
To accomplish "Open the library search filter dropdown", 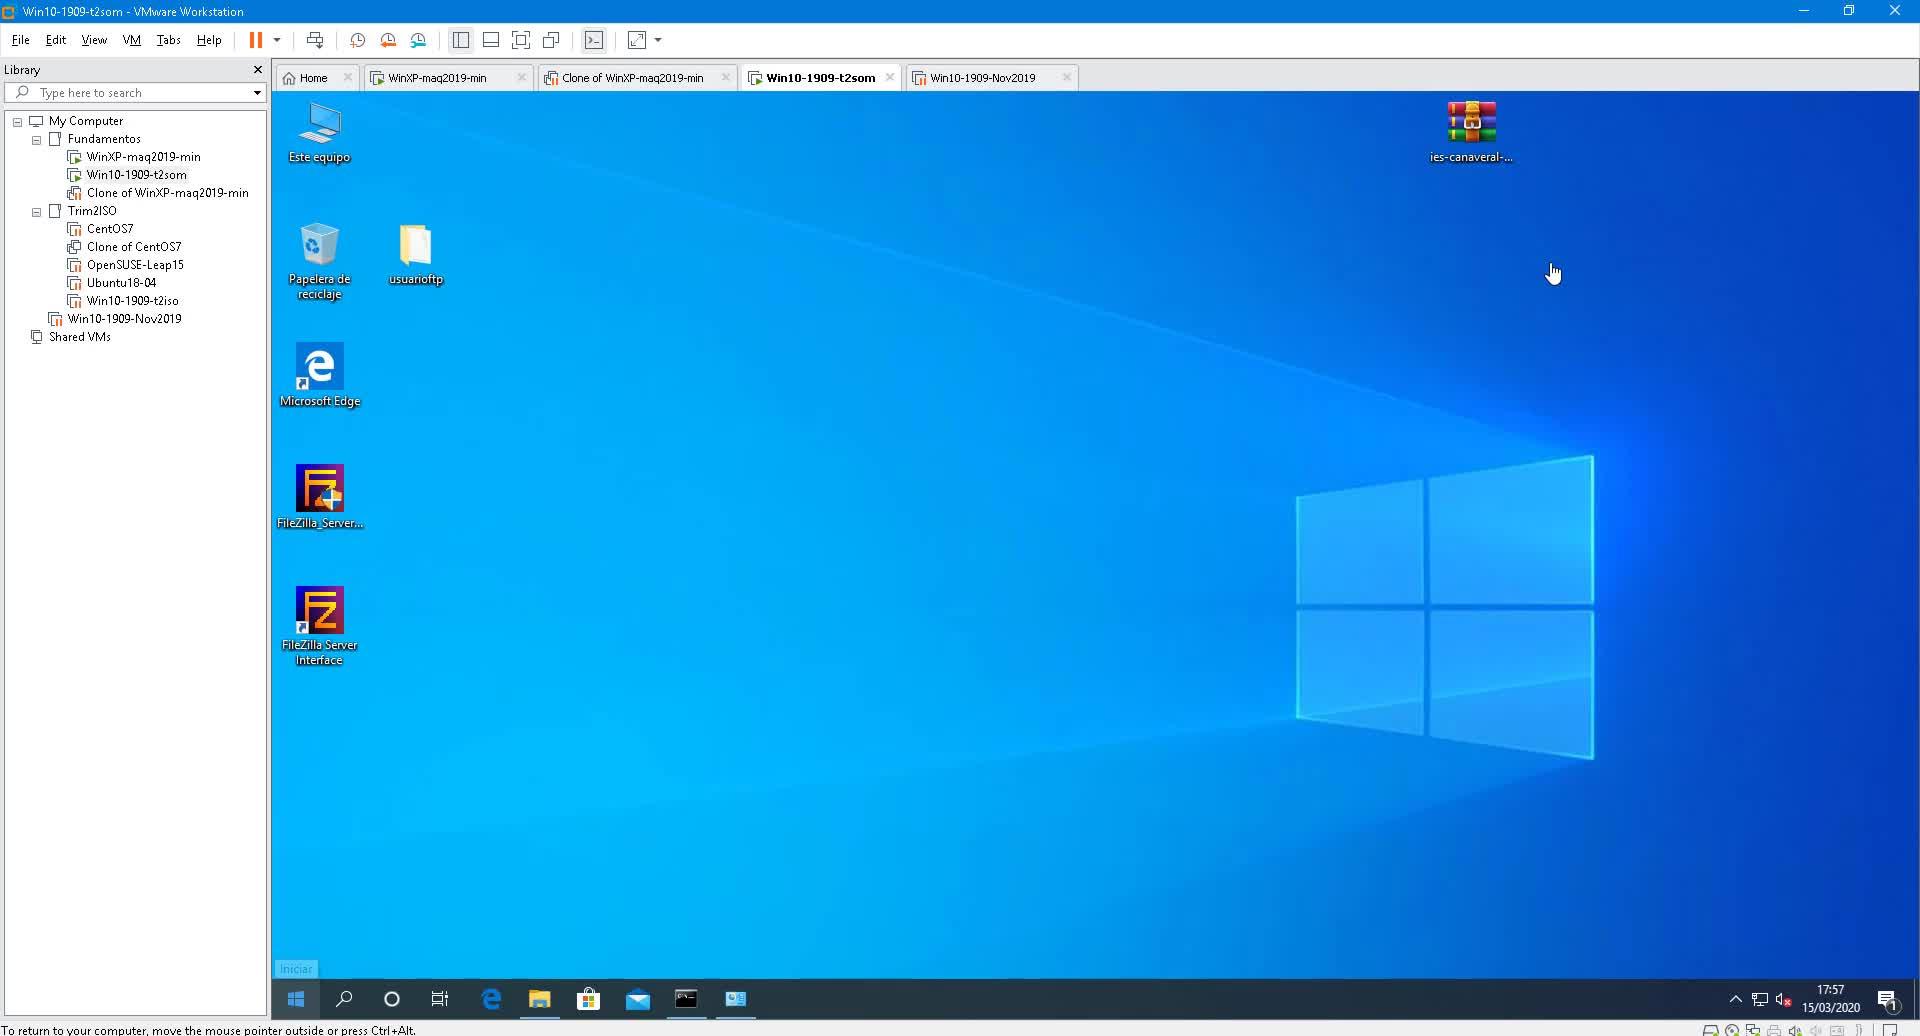I will point(257,93).
